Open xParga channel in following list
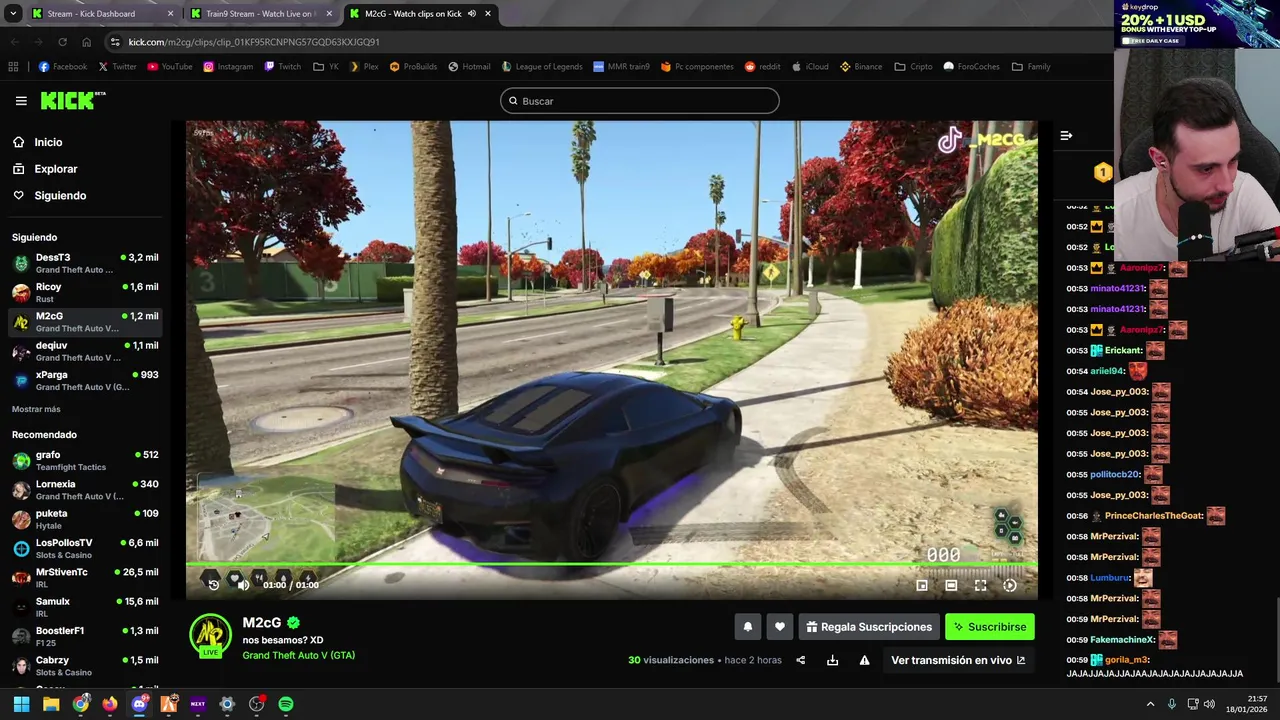The height and width of the screenshot is (720, 1280). coord(85,381)
